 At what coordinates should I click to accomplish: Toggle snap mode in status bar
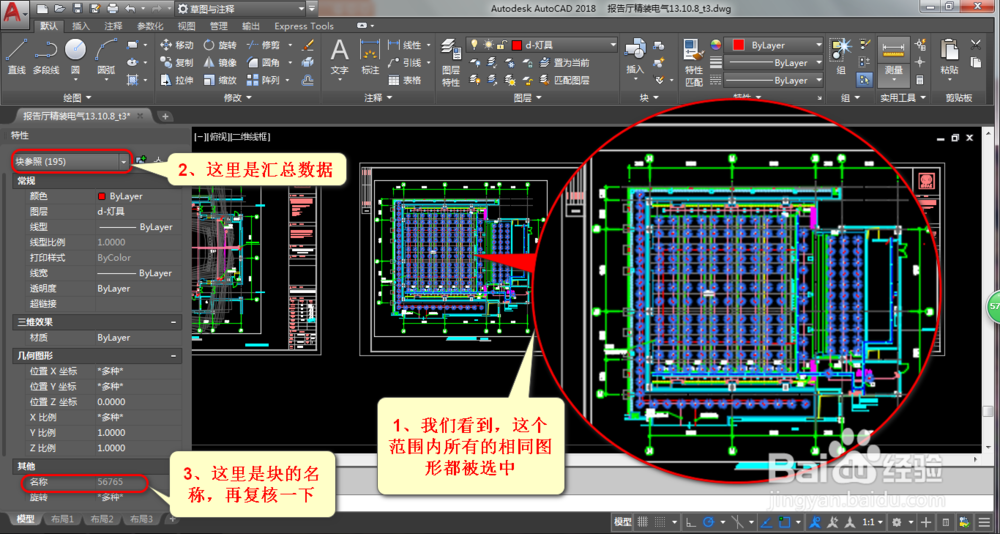coord(661,521)
